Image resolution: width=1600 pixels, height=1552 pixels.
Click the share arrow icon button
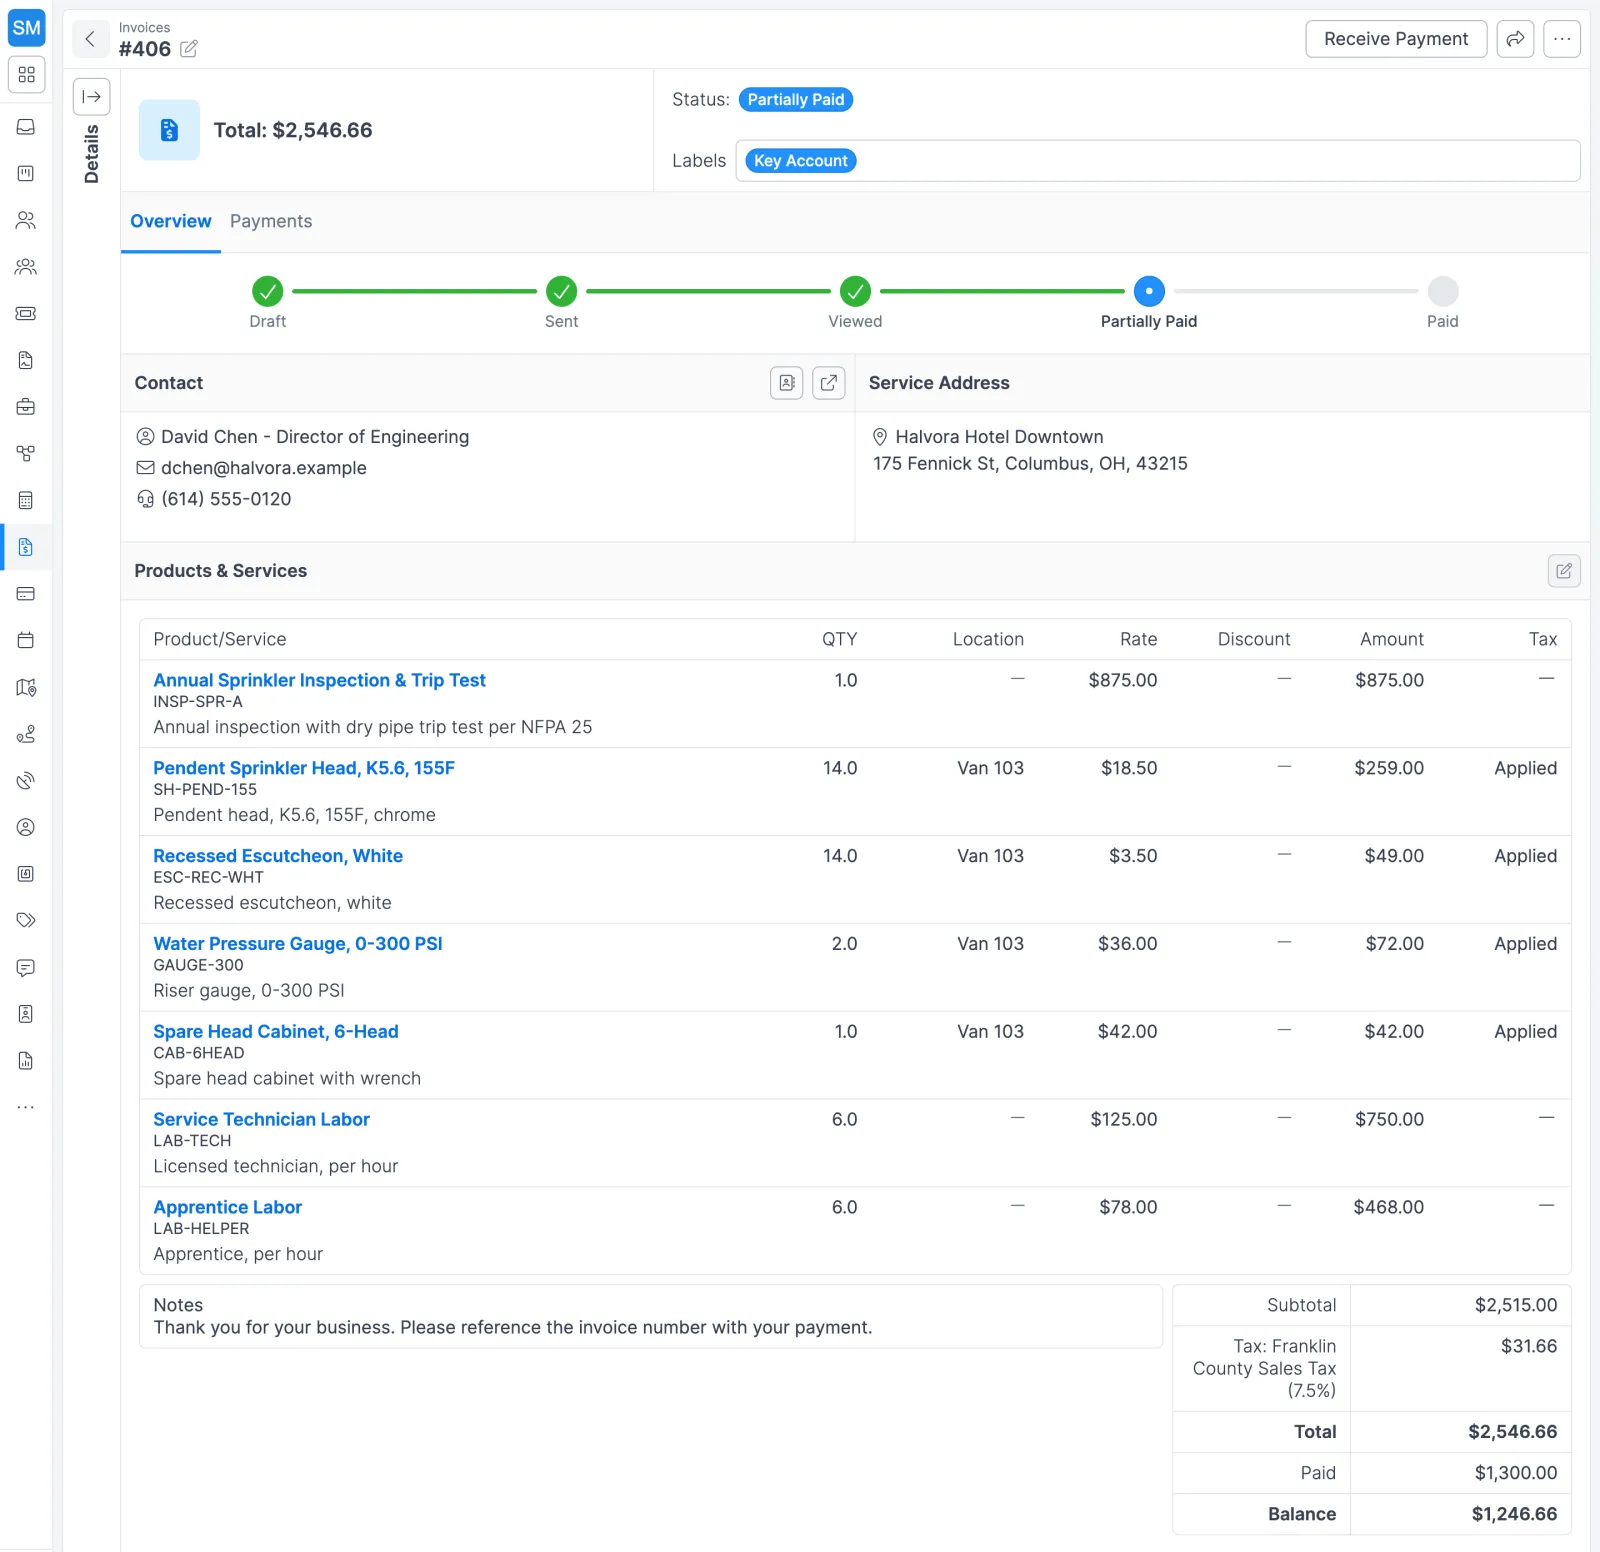[x=1515, y=39]
